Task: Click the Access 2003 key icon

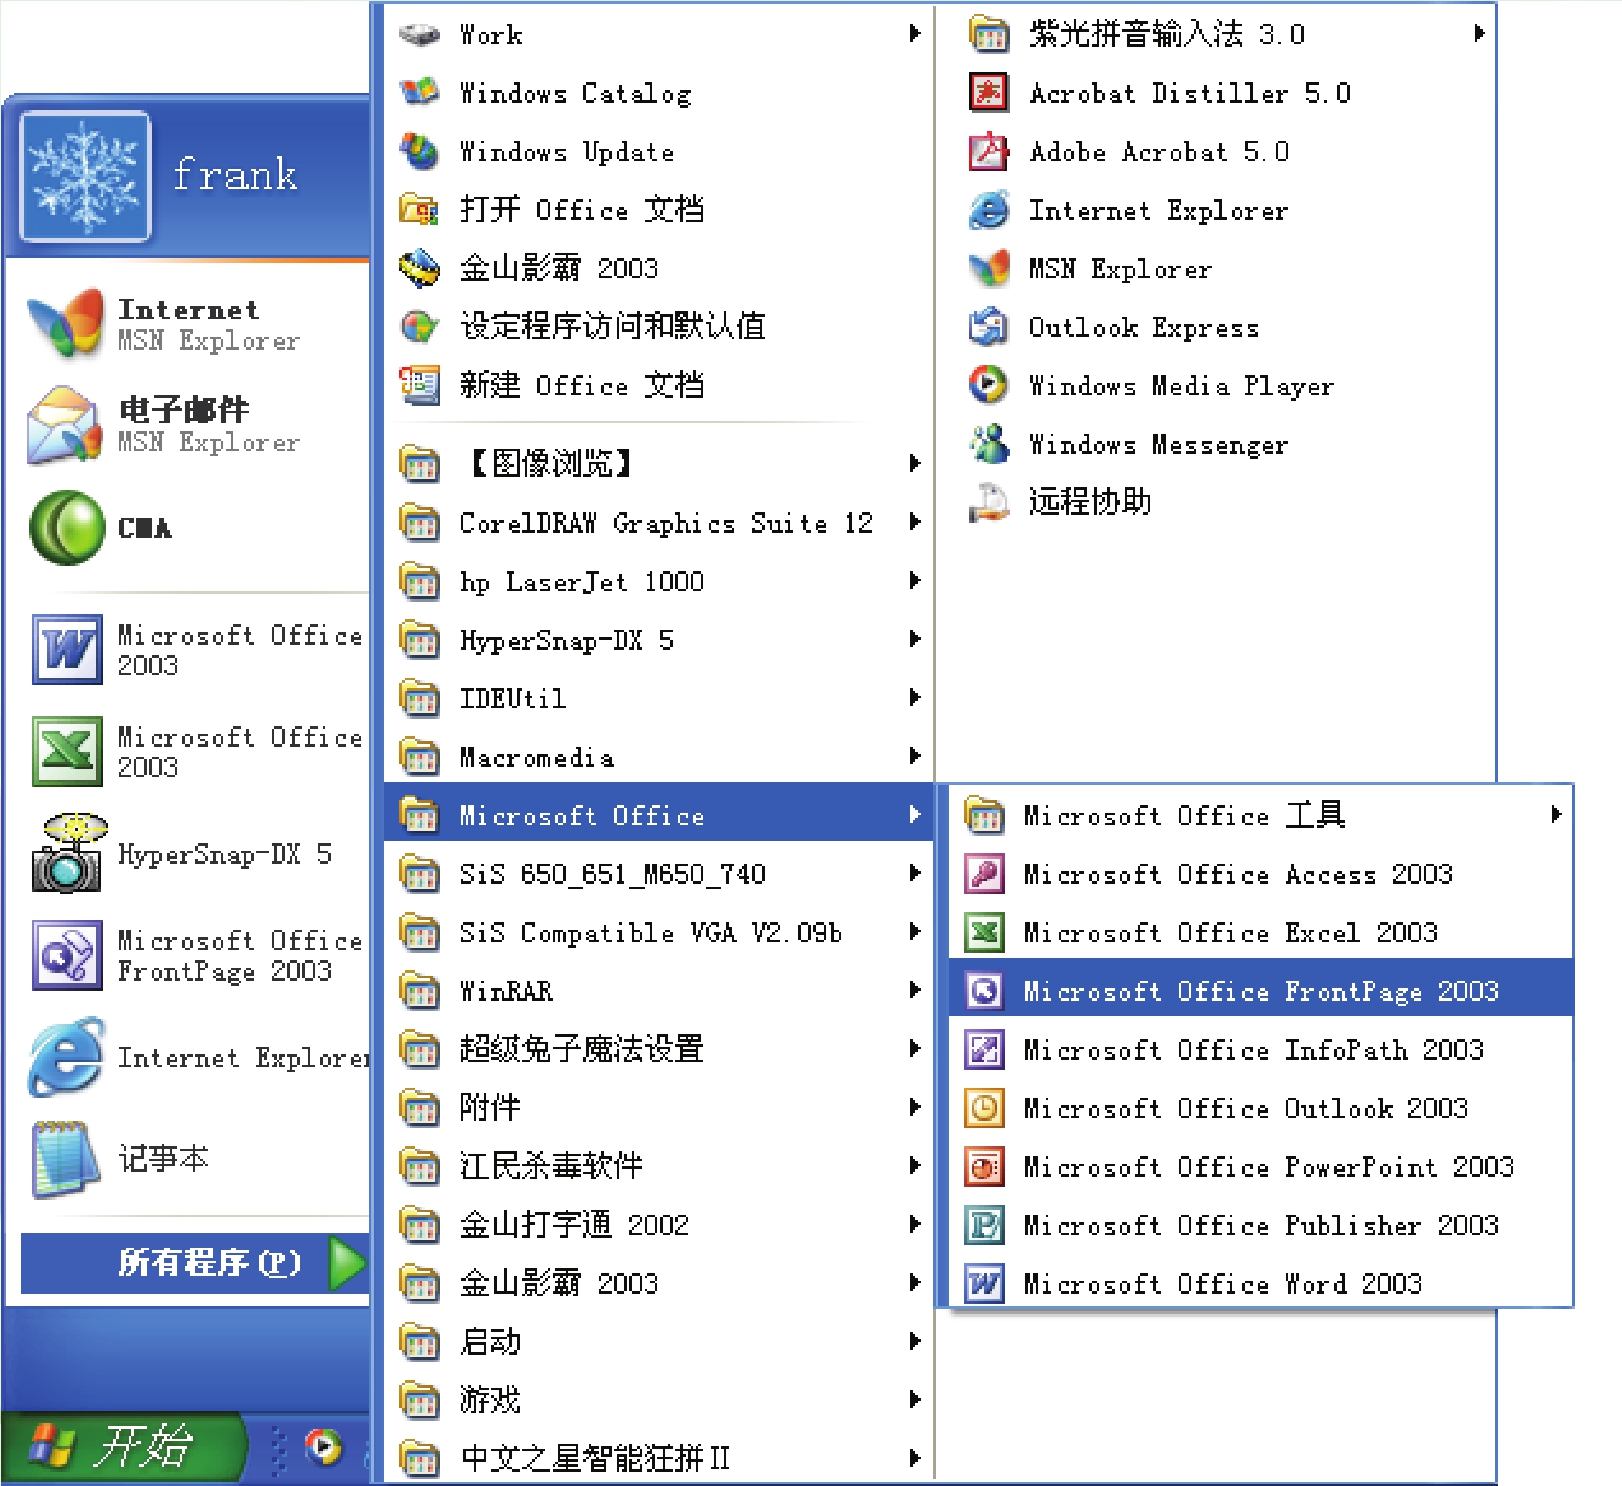Action: (x=984, y=874)
